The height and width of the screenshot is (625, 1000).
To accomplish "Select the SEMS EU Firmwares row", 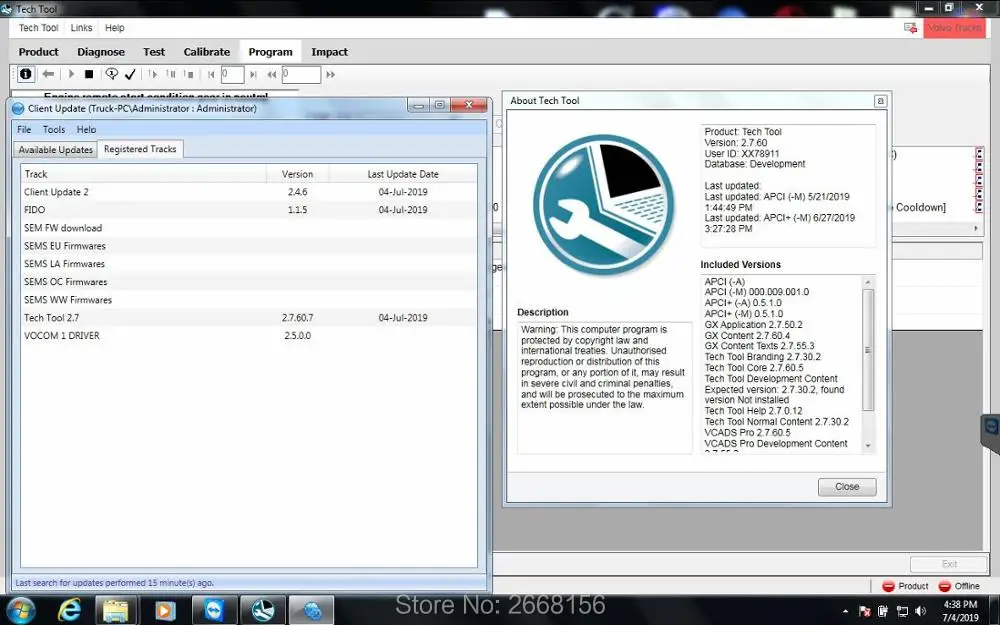I will coord(249,246).
